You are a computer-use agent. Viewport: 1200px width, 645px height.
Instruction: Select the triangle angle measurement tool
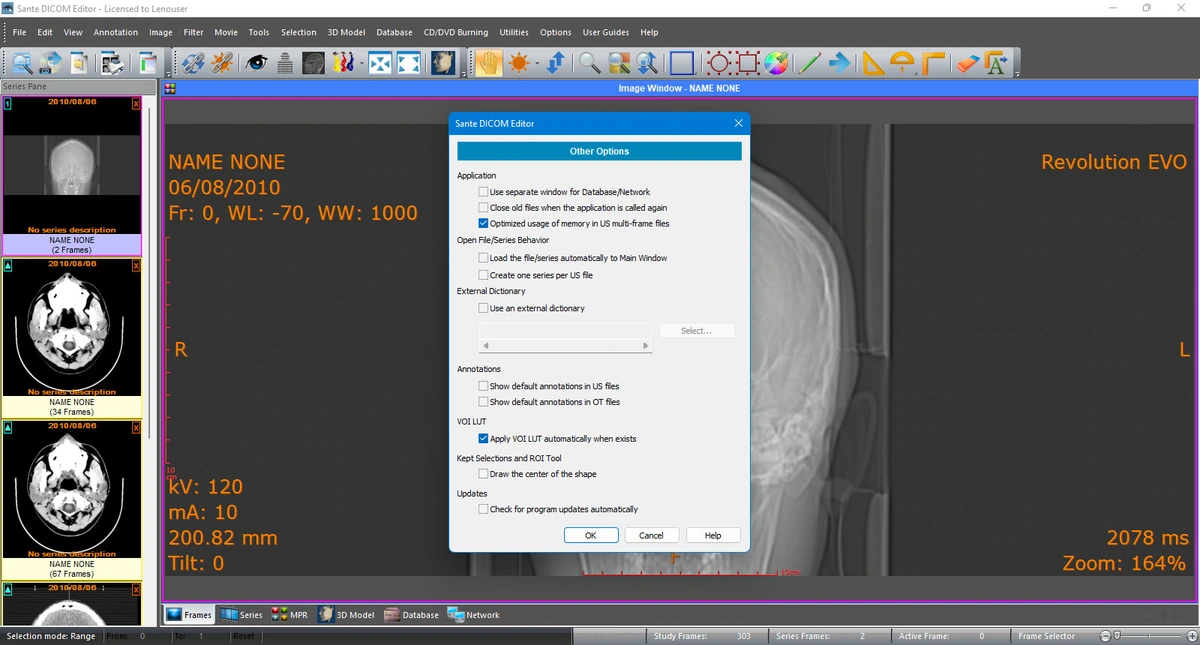873,63
